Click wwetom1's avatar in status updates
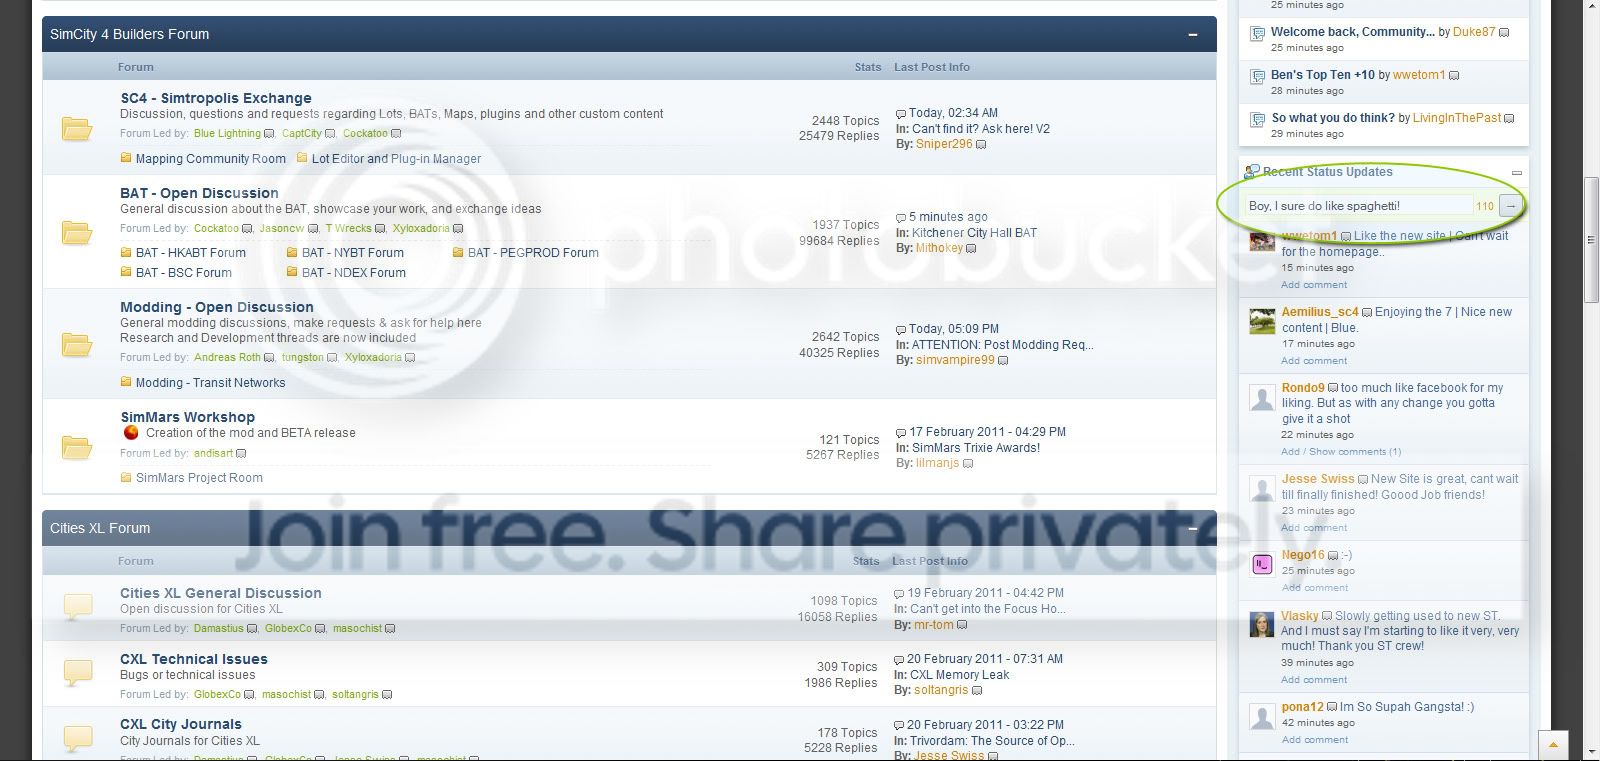 click(1262, 241)
